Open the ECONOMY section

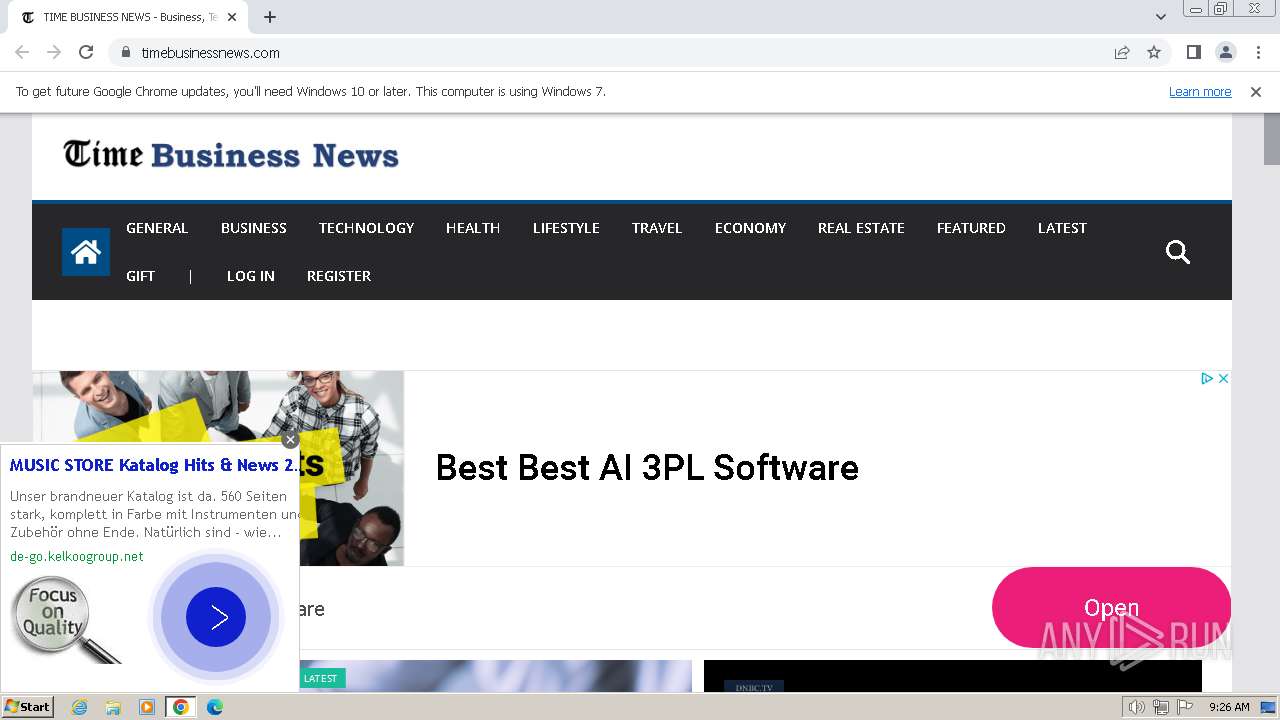click(750, 228)
